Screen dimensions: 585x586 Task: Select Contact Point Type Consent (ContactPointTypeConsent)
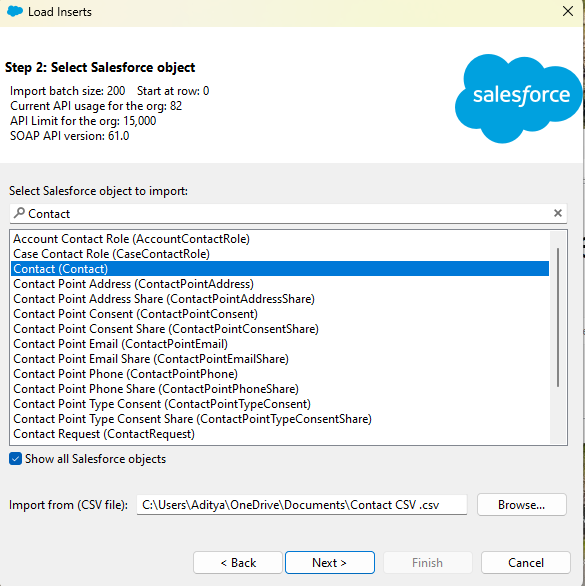tap(280, 404)
